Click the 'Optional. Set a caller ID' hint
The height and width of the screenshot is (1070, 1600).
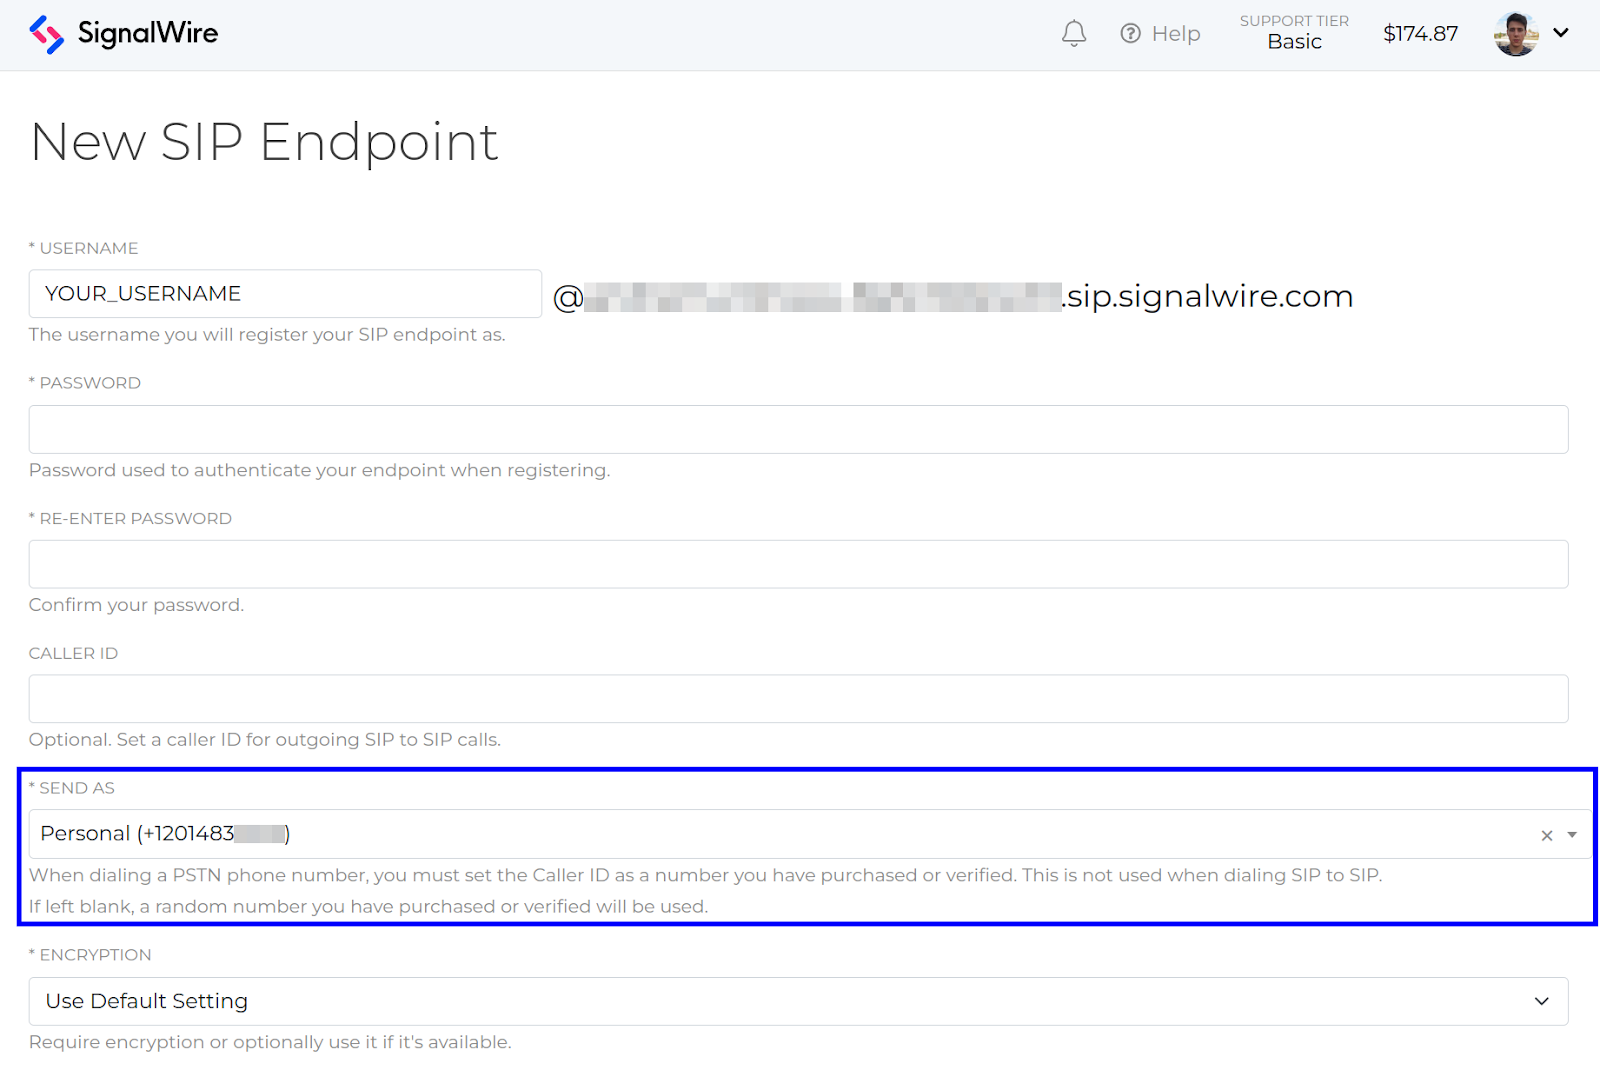click(x=265, y=740)
